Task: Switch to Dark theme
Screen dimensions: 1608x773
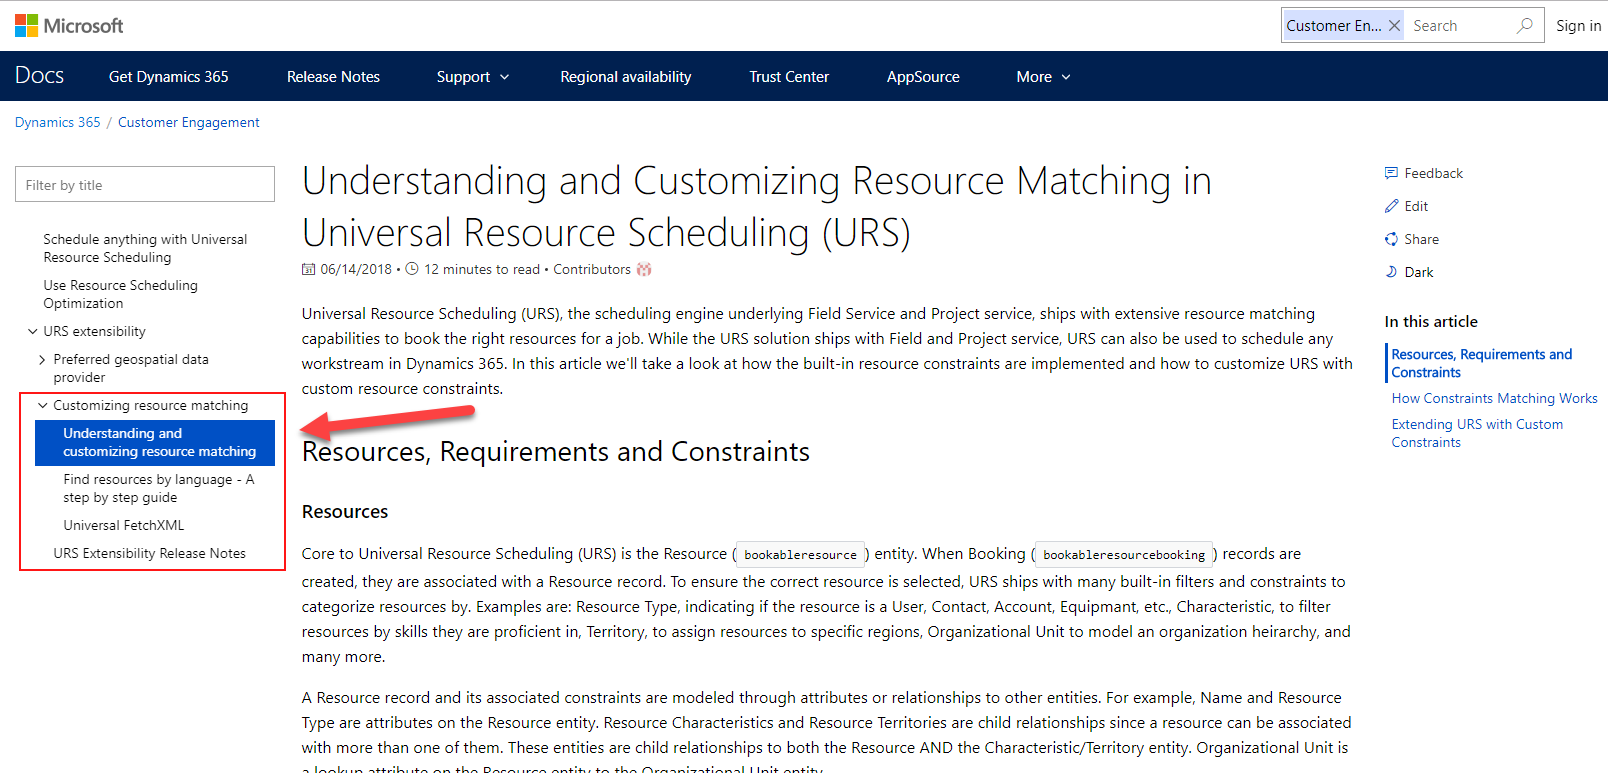Action: (1417, 273)
